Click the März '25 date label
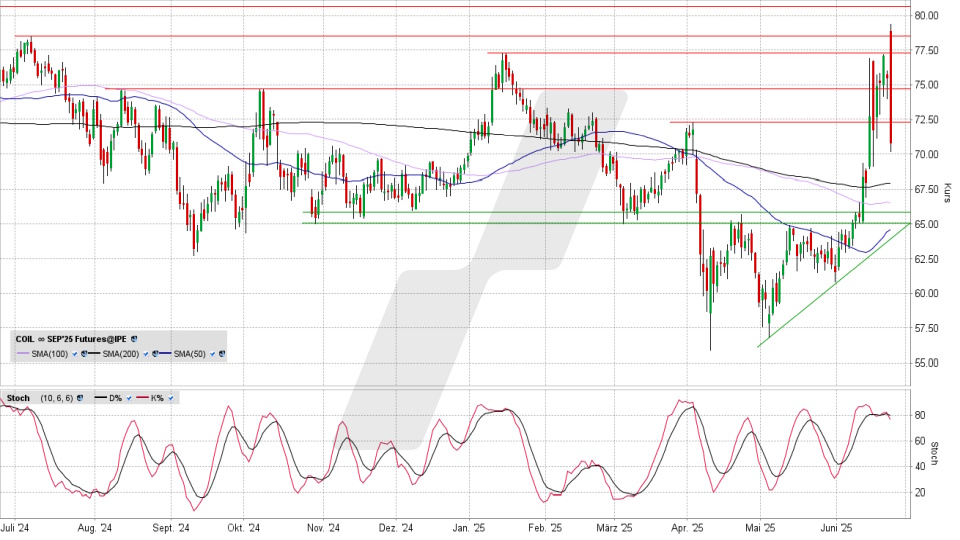The height and width of the screenshot is (540, 960). click(614, 528)
